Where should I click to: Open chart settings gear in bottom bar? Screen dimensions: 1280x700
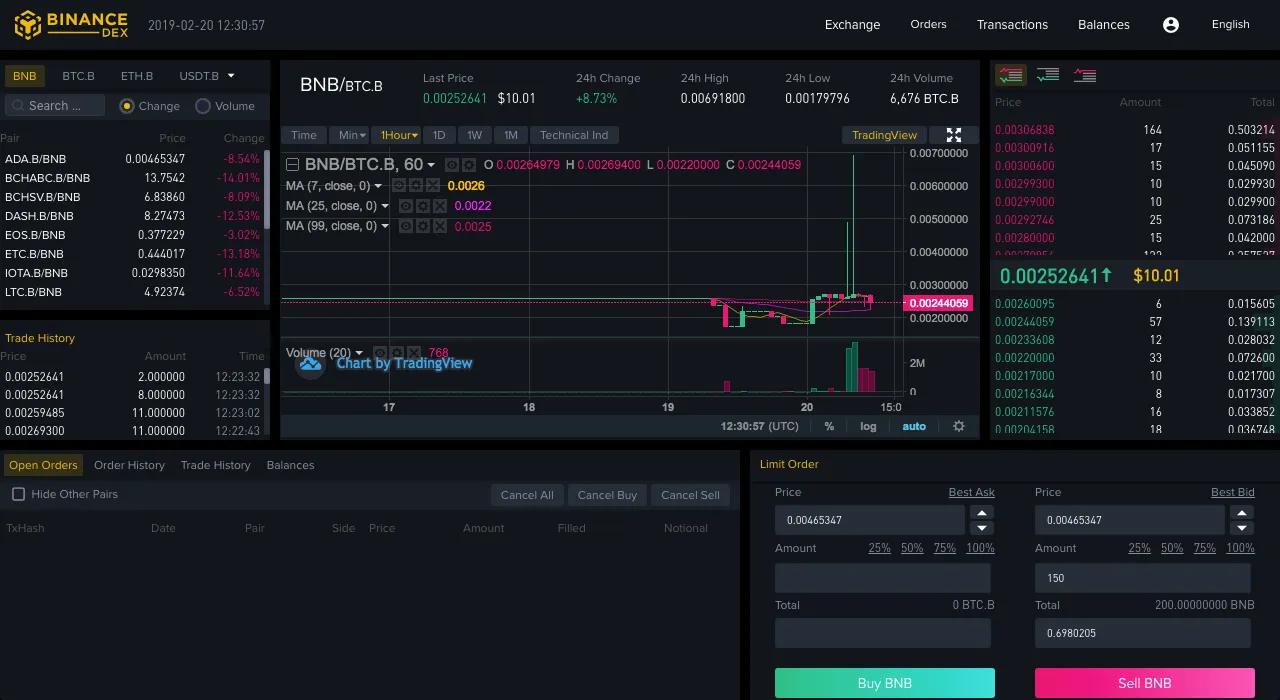[x=959, y=426]
